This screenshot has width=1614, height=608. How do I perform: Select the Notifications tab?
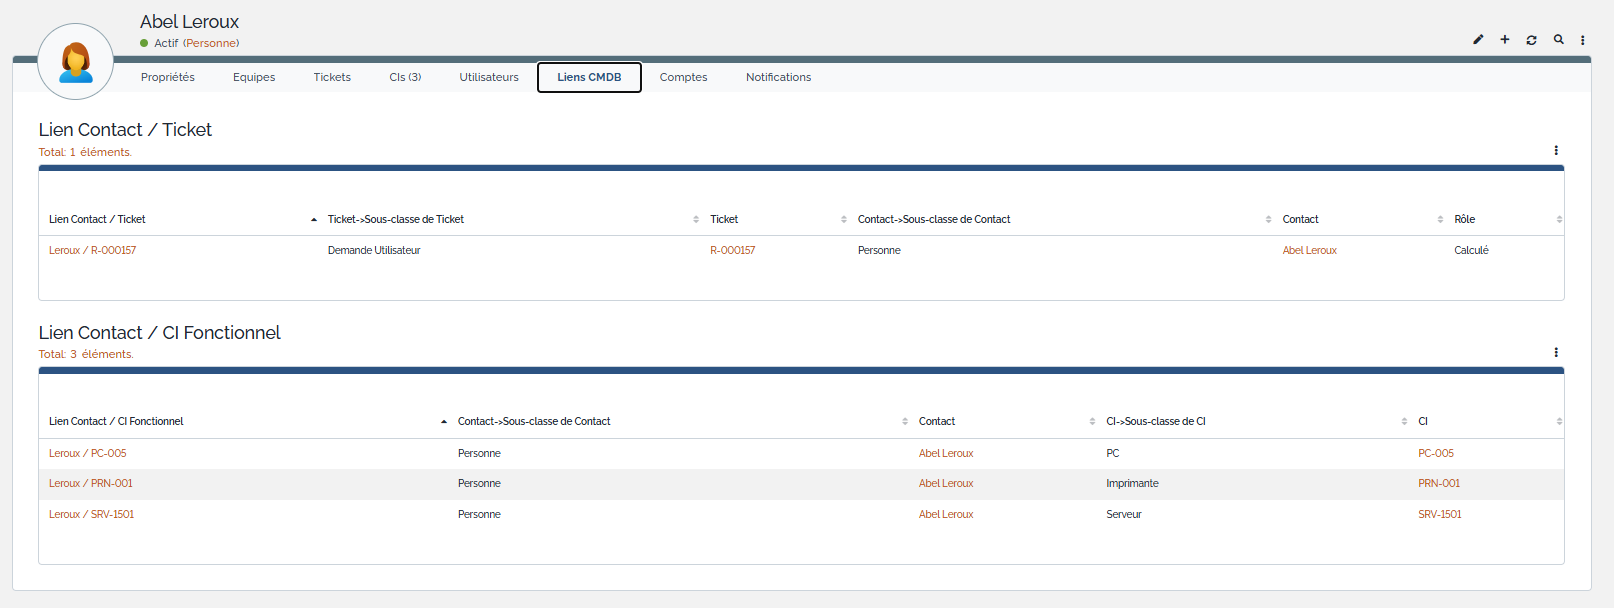pyautogui.click(x=778, y=77)
